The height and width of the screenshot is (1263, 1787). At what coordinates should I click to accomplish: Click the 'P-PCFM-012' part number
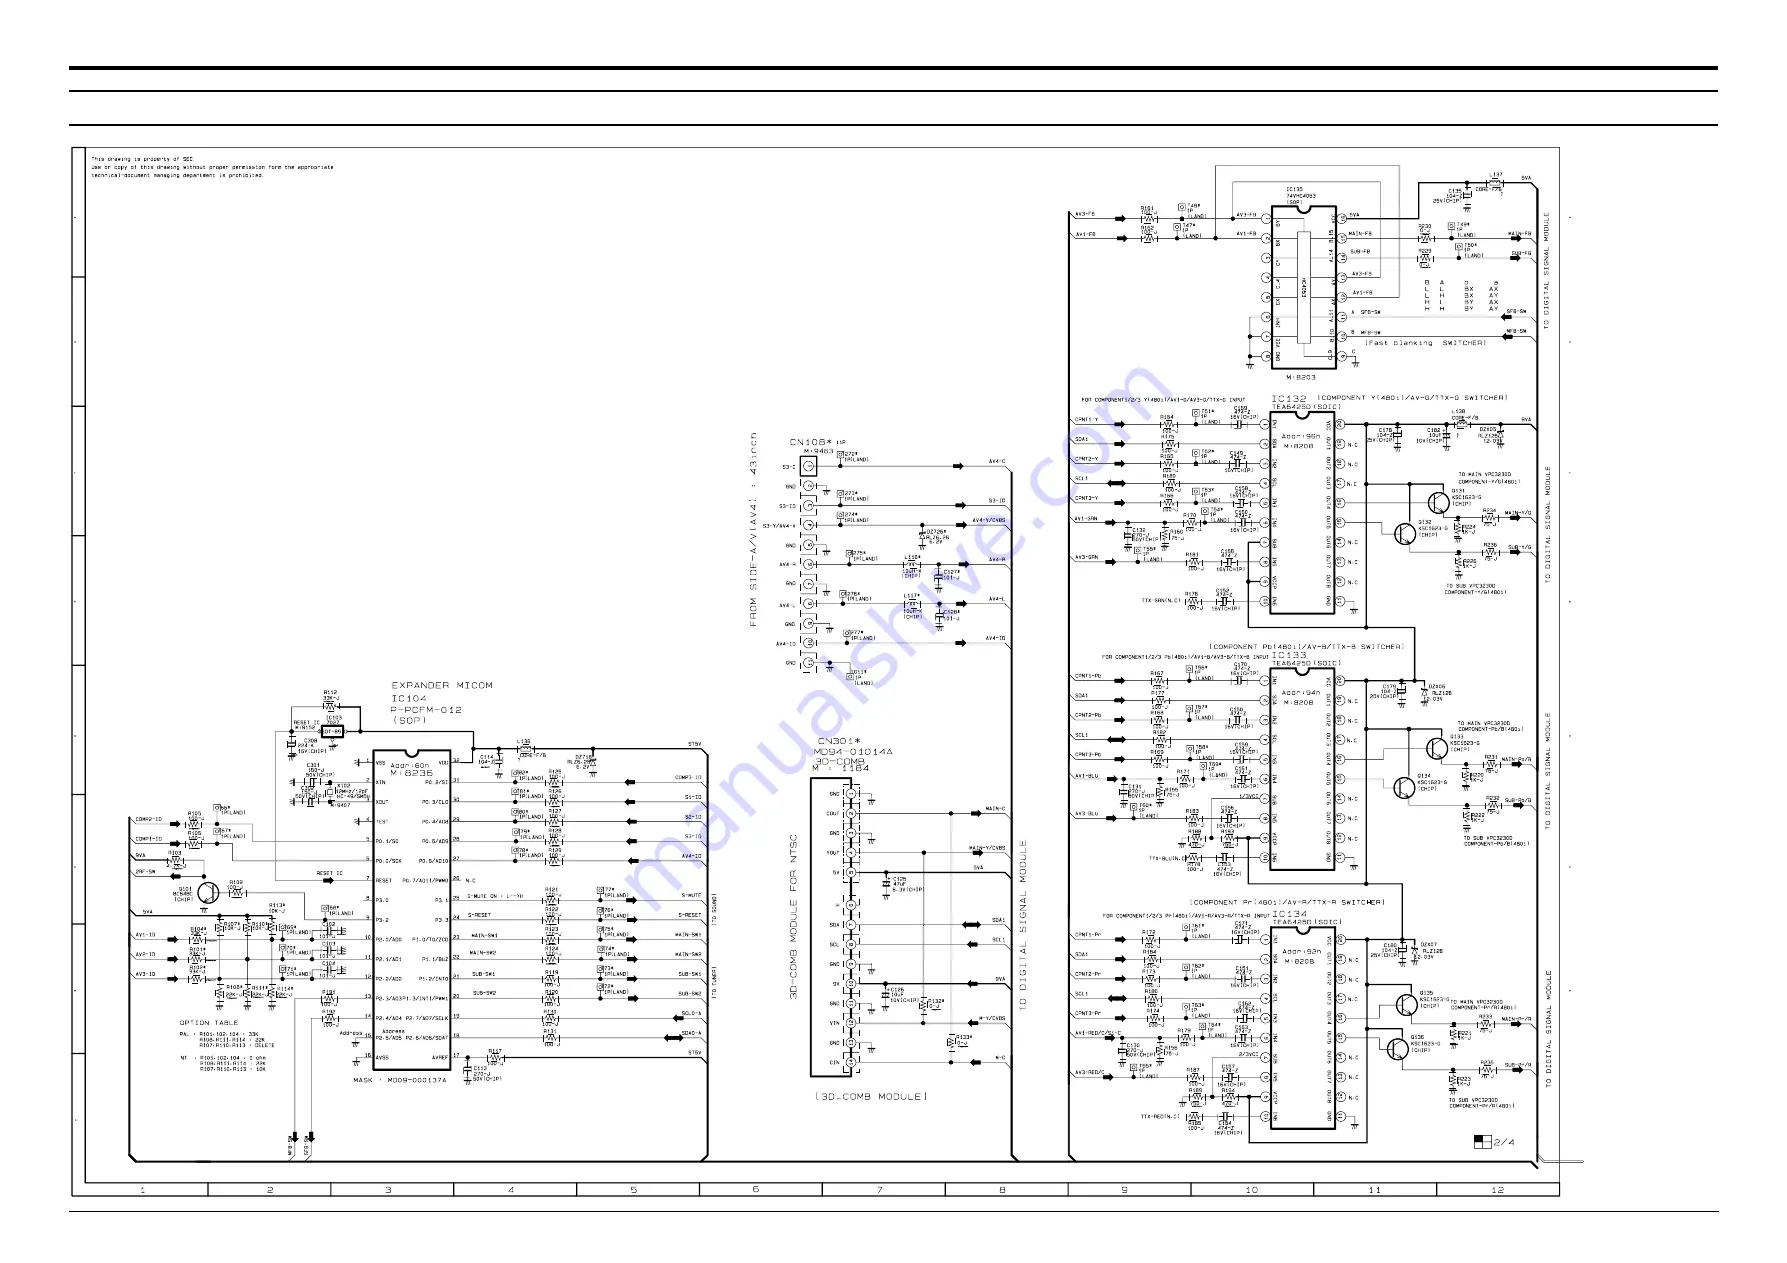click(428, 709)
